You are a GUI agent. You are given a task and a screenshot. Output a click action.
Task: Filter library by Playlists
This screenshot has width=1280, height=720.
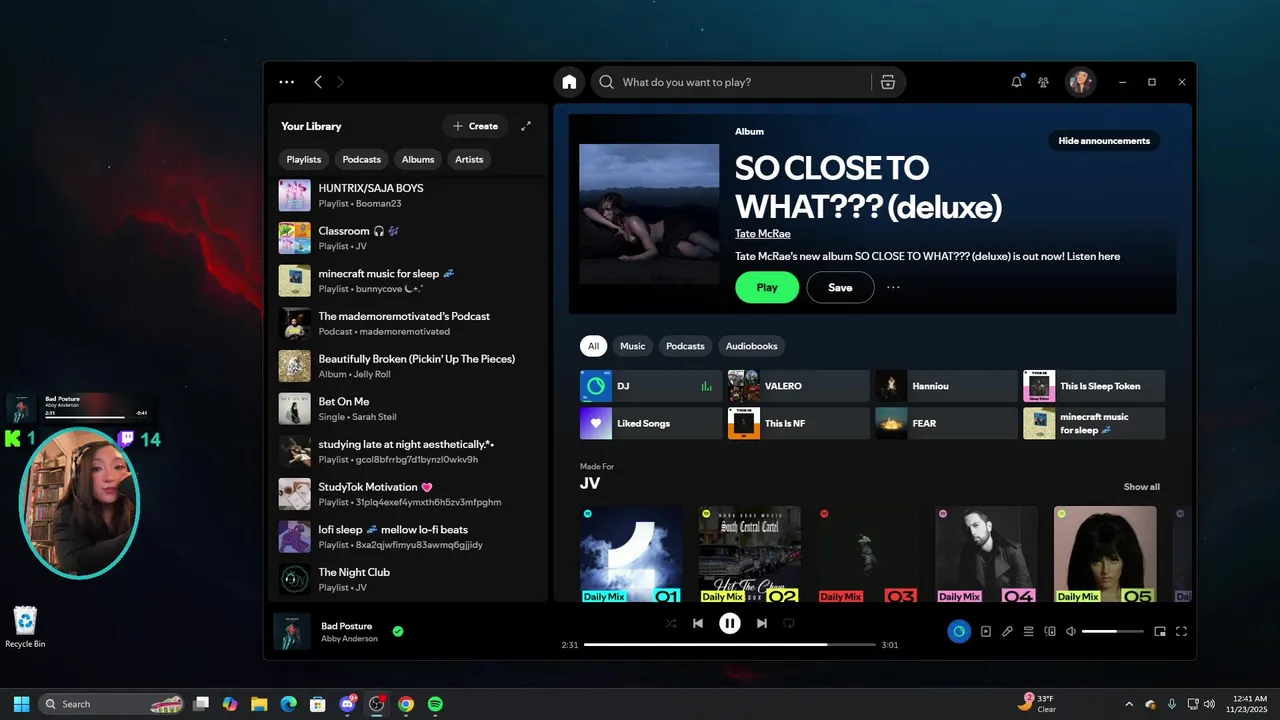[x=304, y=159]
